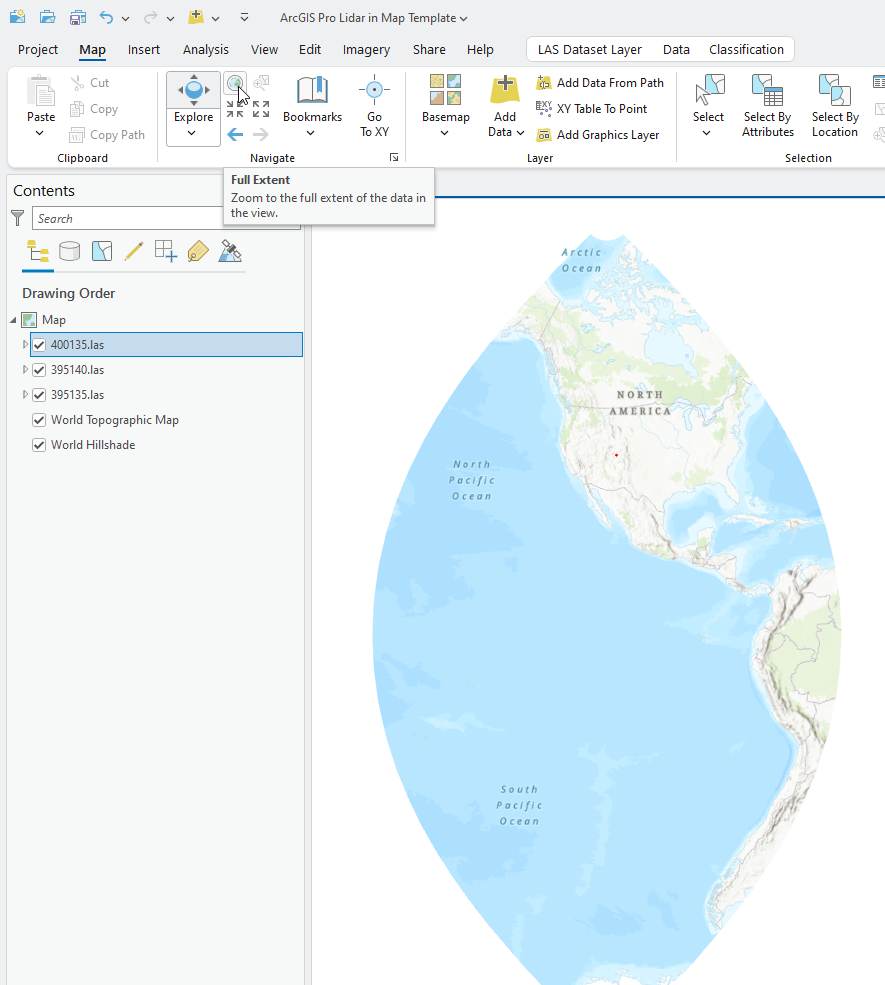Switch to the Classification ribbon tab
Screen dimensions: 885x985
coord(746,49)
